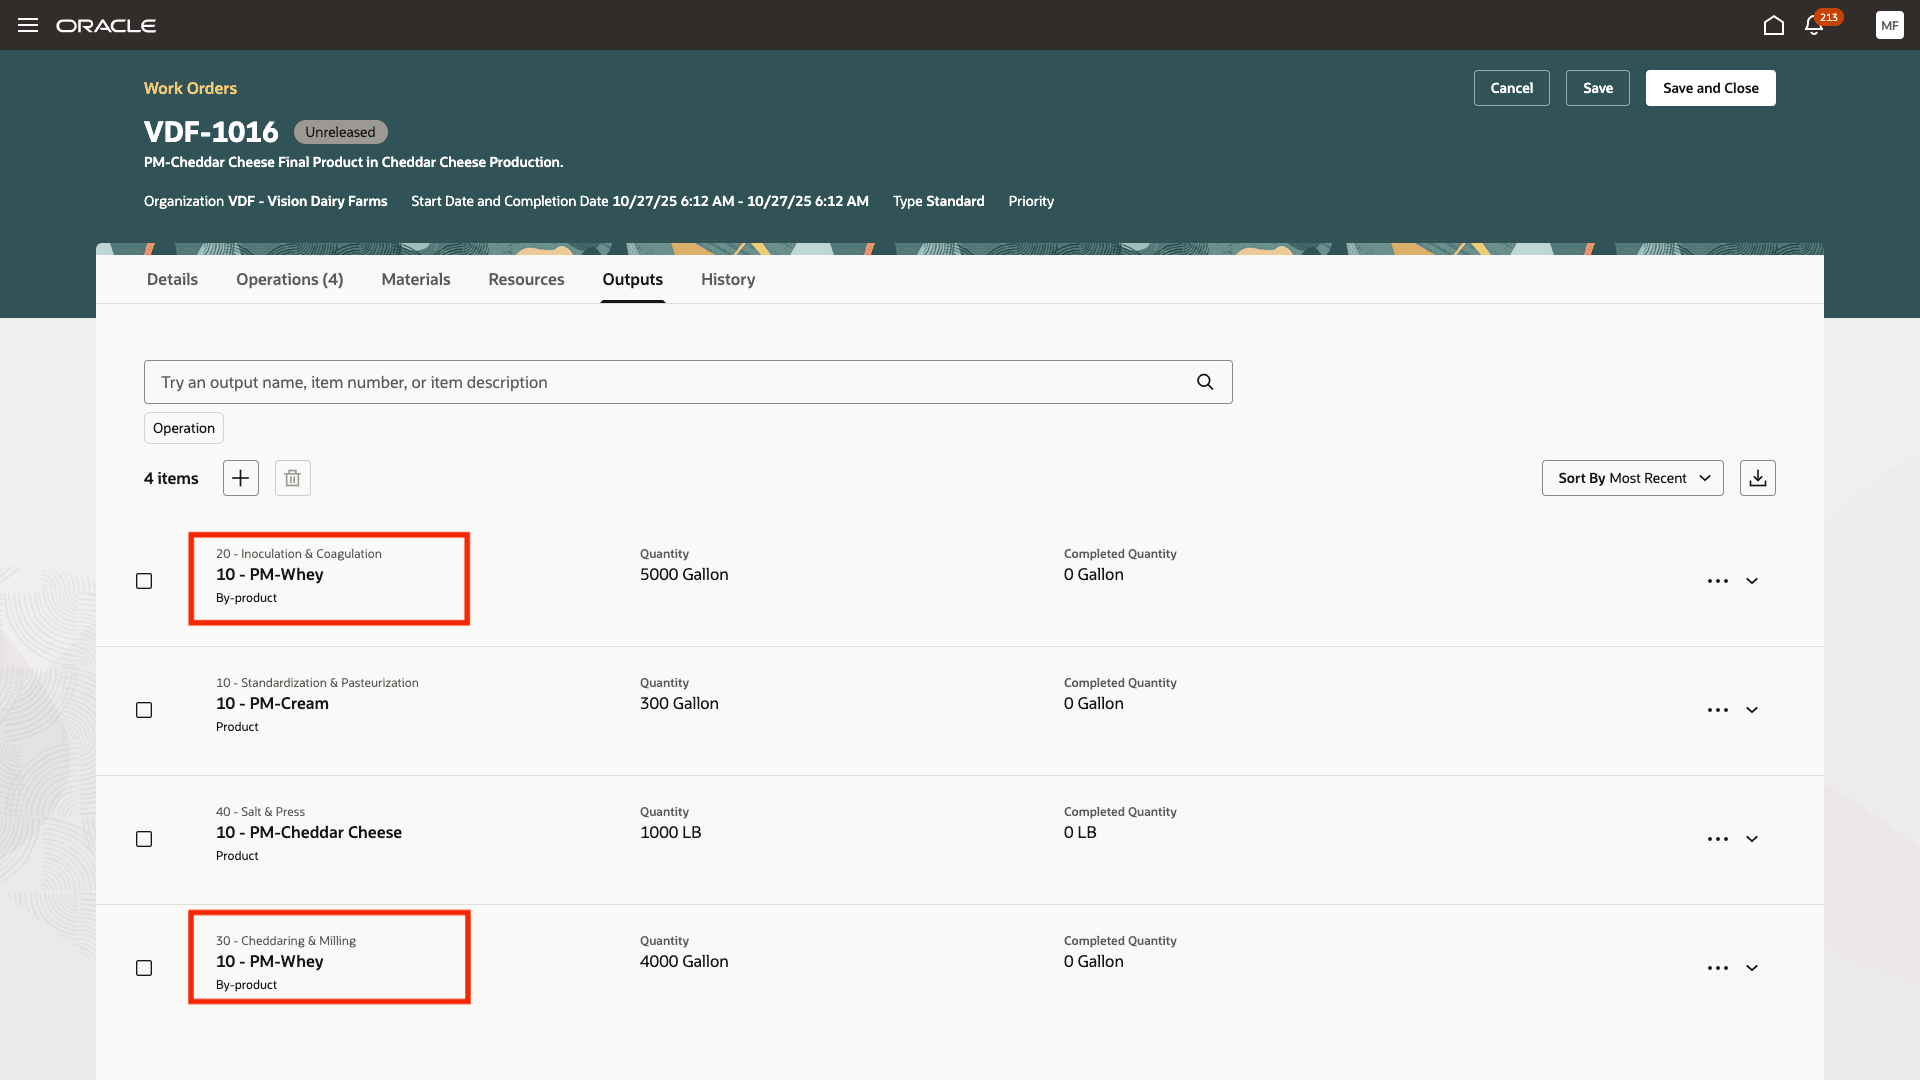Click into the output search field

point(670,382)
